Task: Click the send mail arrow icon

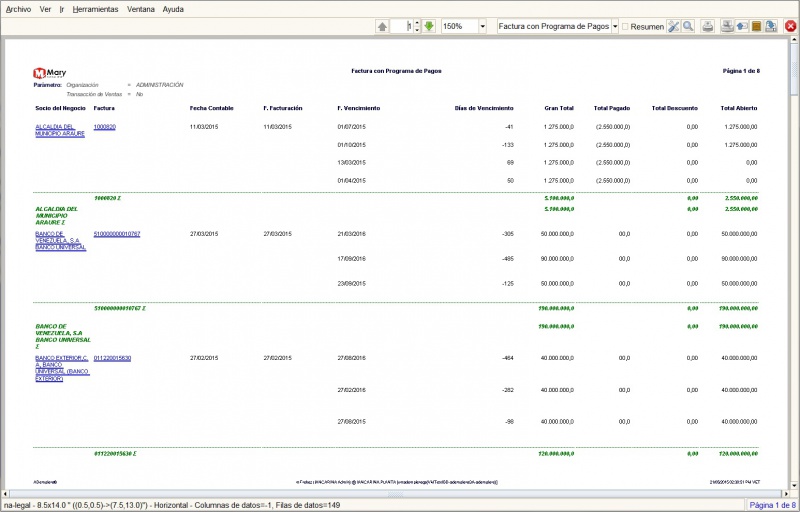Action: [742, 27]
